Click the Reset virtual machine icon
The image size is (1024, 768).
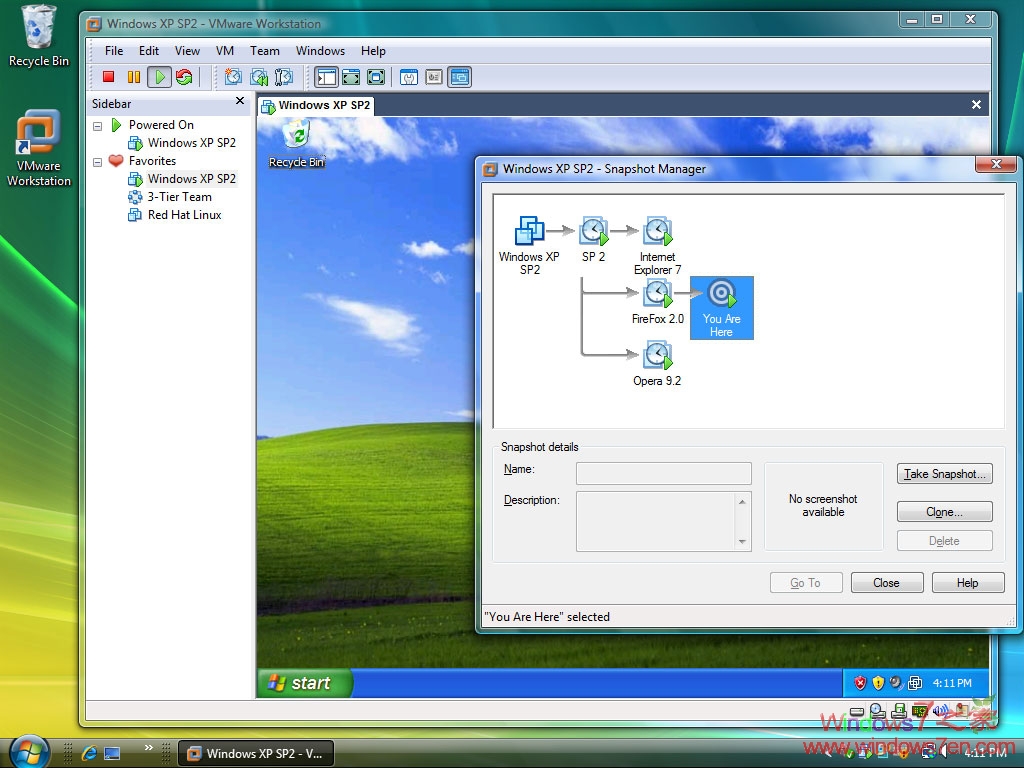(184, 77)
